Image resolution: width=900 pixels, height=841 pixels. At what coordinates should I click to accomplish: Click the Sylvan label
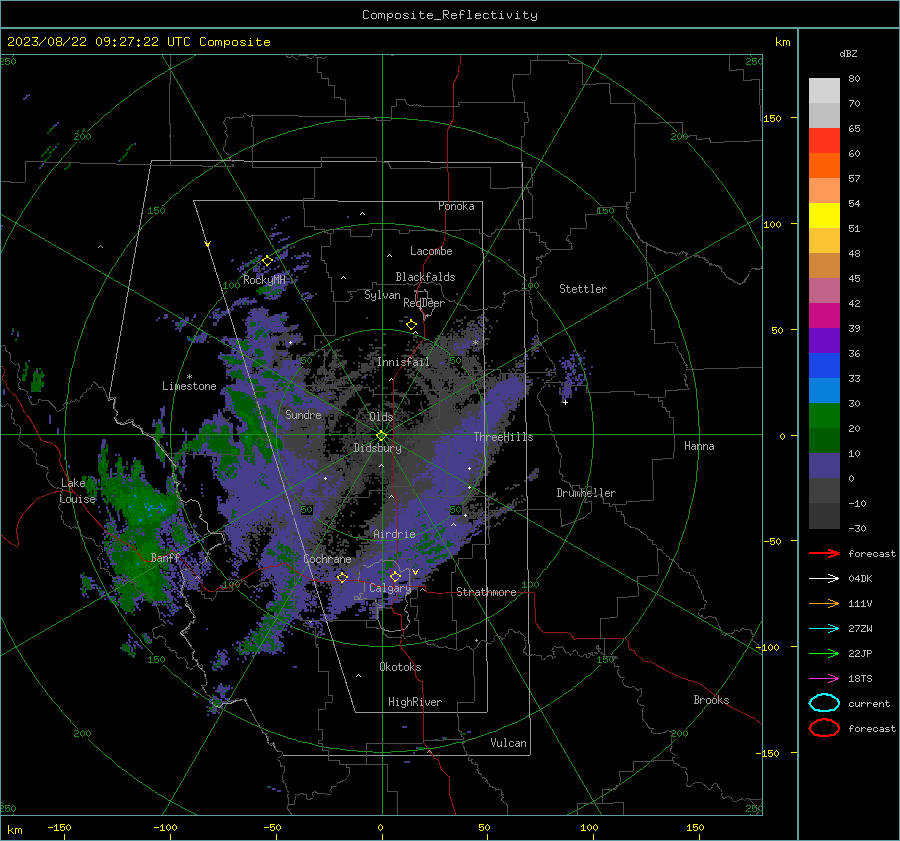coord(382,295)
